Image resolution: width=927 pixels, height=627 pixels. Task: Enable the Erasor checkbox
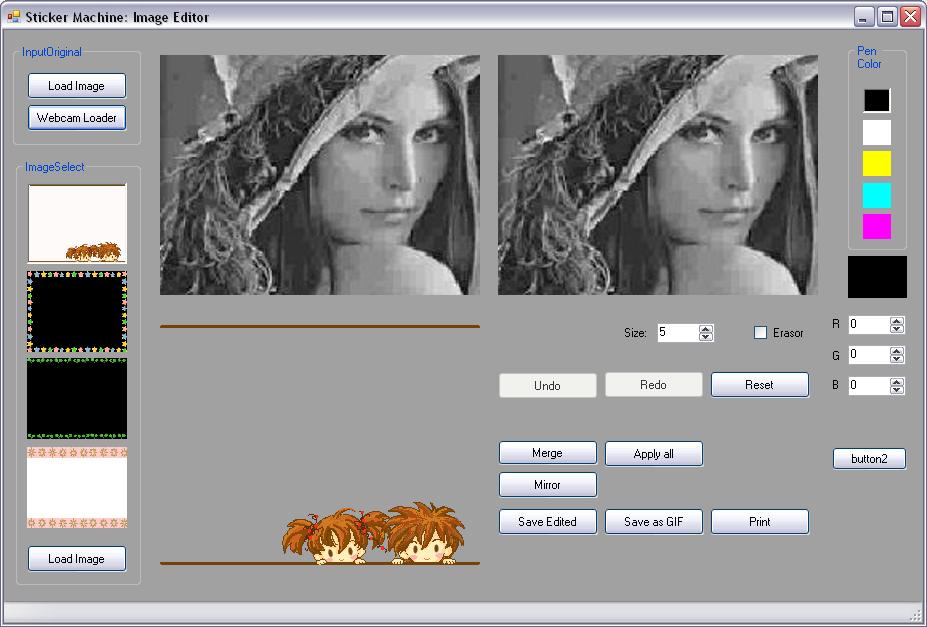point(760,333)
